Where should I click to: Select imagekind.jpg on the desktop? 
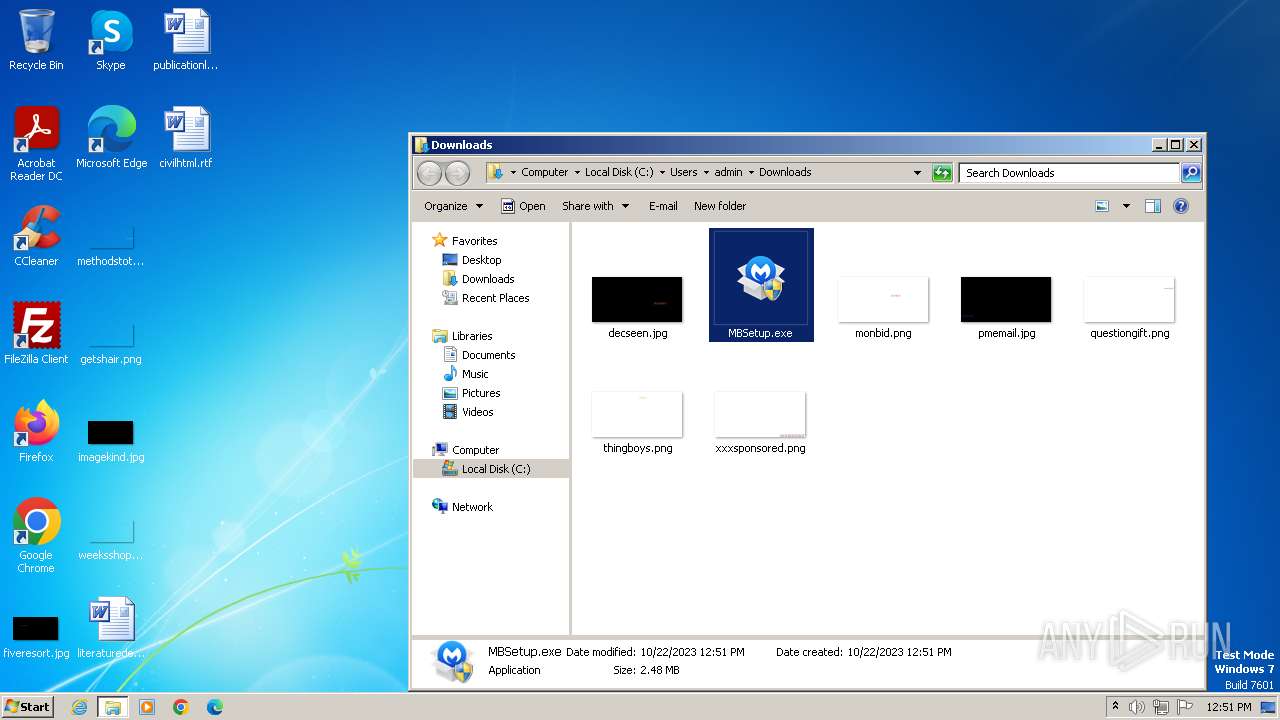point(110,442)
